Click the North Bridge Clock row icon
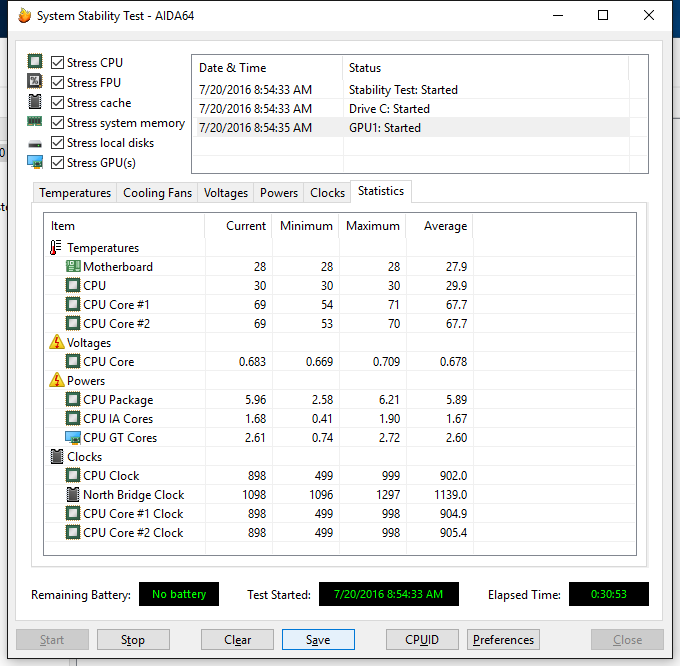 73,494
